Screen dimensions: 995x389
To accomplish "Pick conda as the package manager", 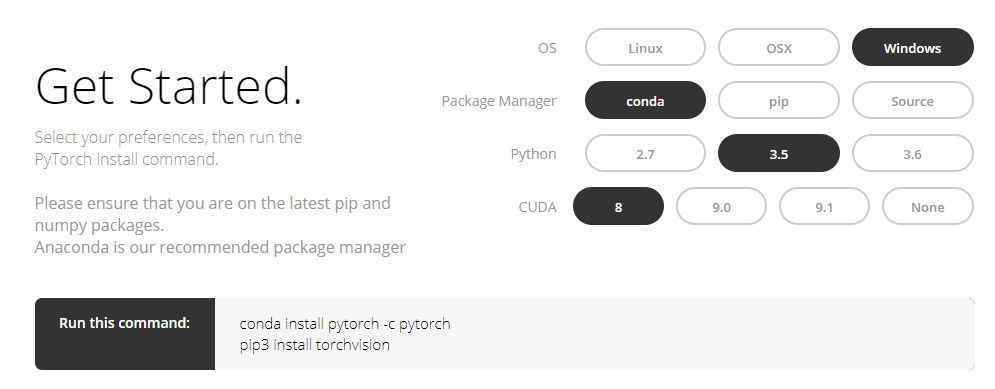I will tap(645, 100).
